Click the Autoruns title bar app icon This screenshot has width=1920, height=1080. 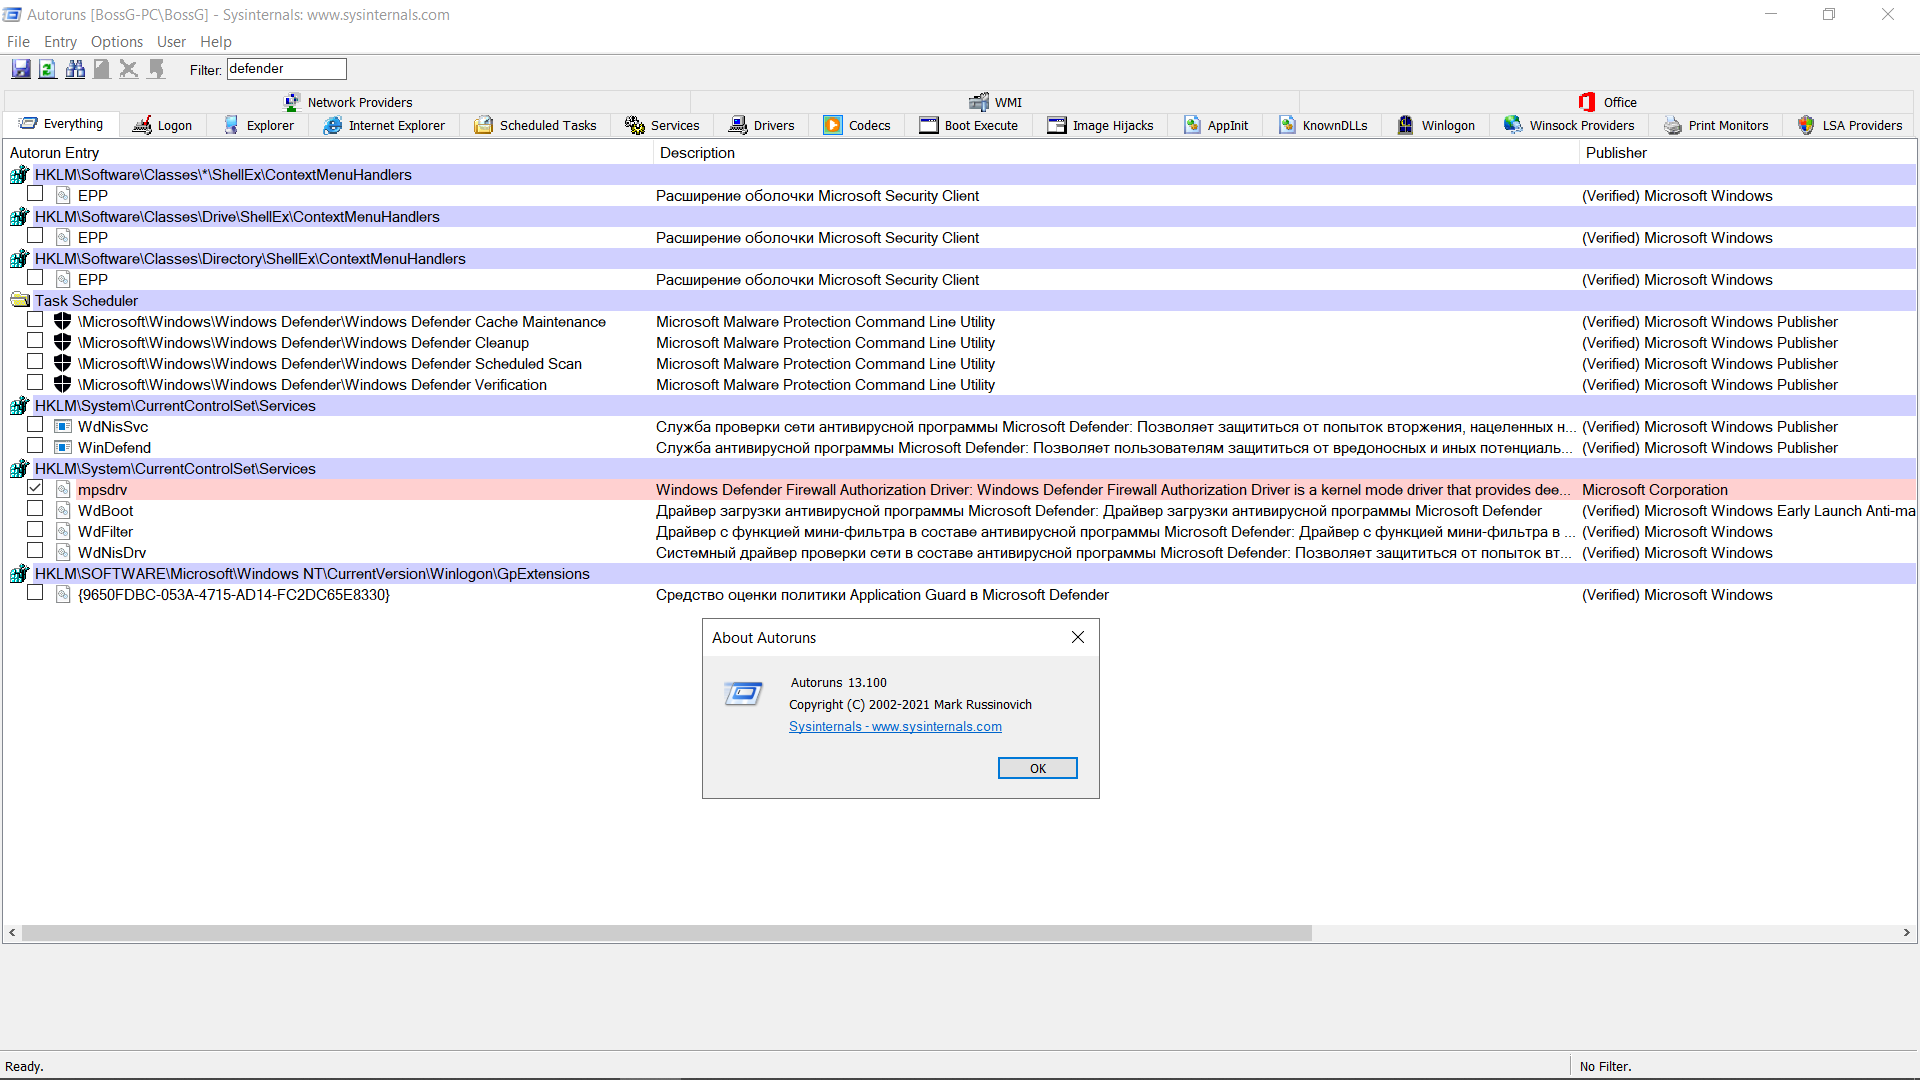[12, 15]
